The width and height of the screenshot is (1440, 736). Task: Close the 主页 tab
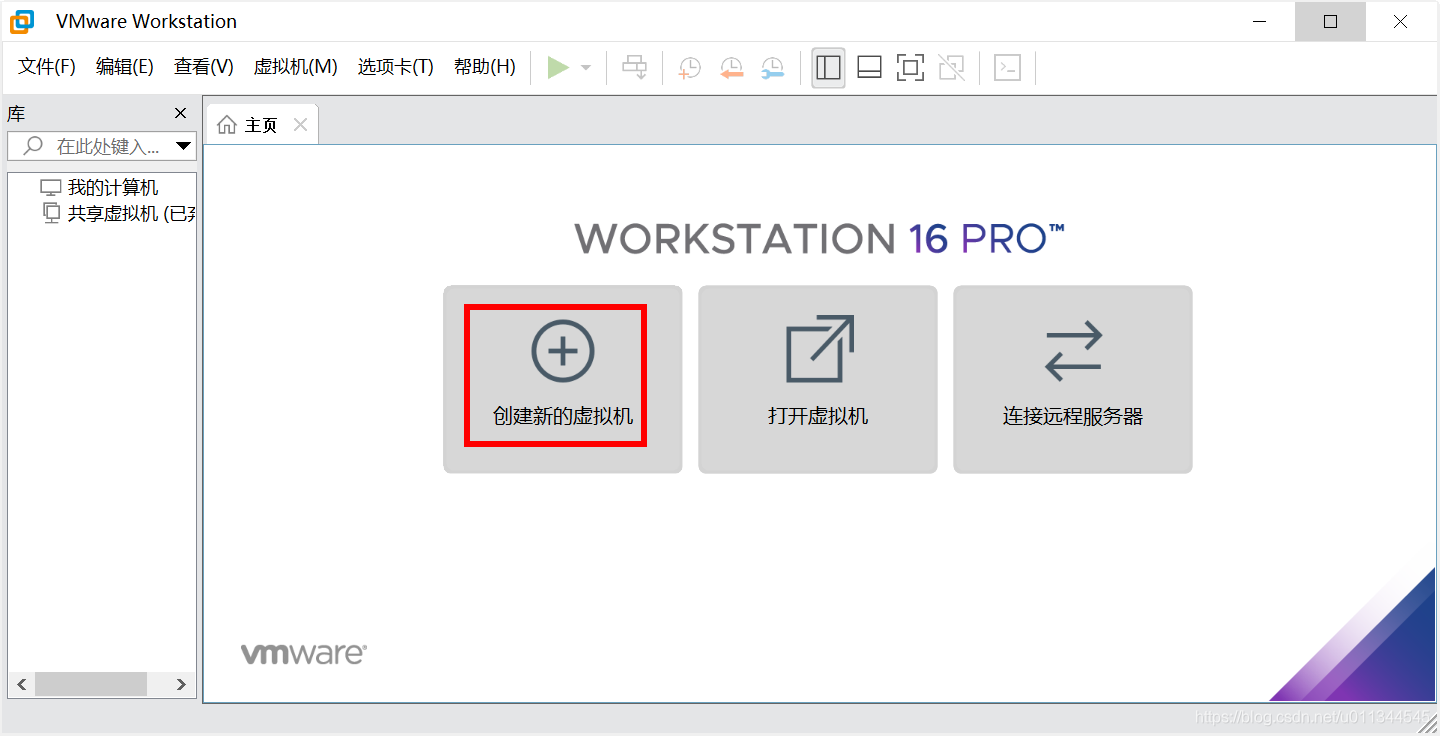click(x=300, y=125)
